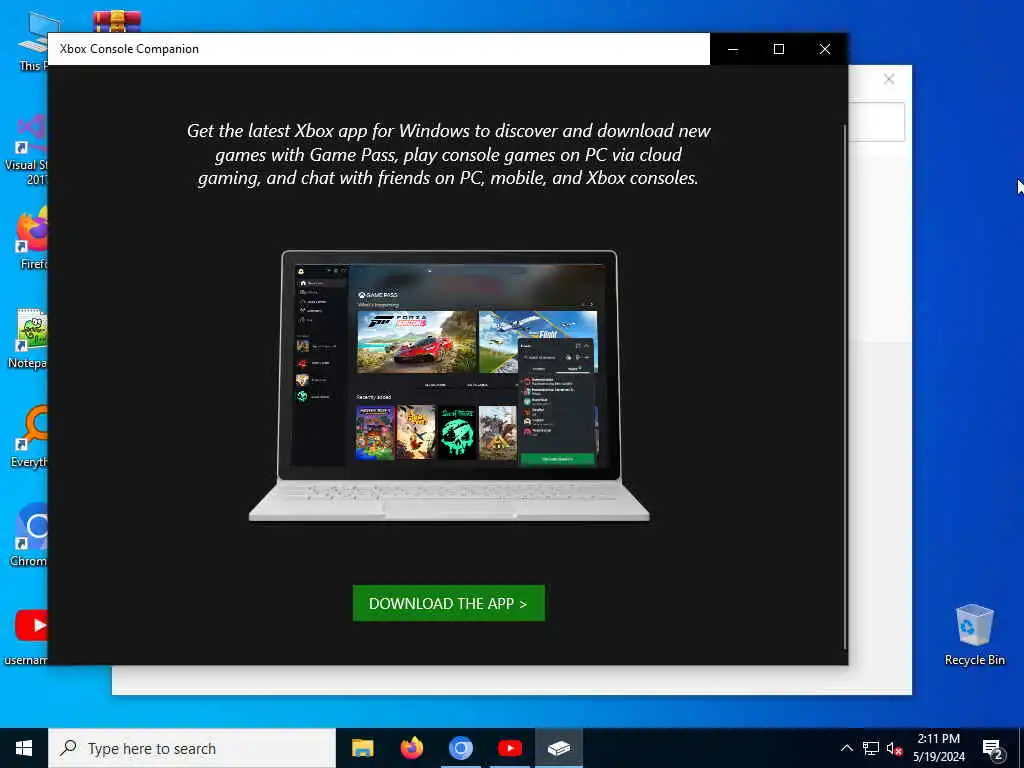Minimize the Xbox Console Companion window
This screenshot has height=768, width=1024.
tap(733, 49)
